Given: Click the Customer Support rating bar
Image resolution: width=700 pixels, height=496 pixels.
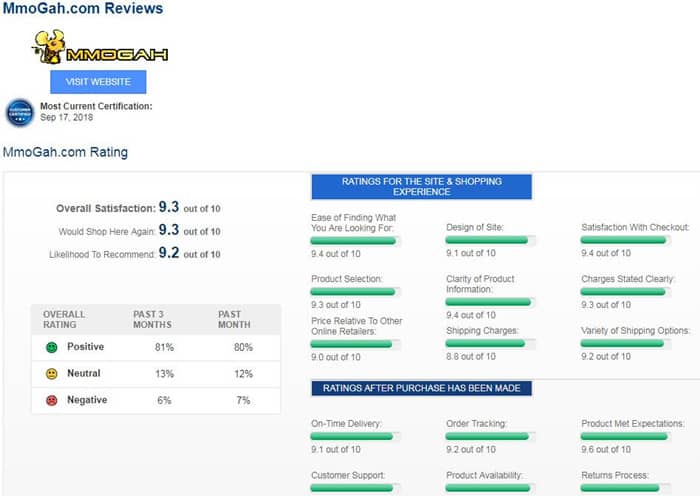Looking at the screenshot, I should (355, 488).
